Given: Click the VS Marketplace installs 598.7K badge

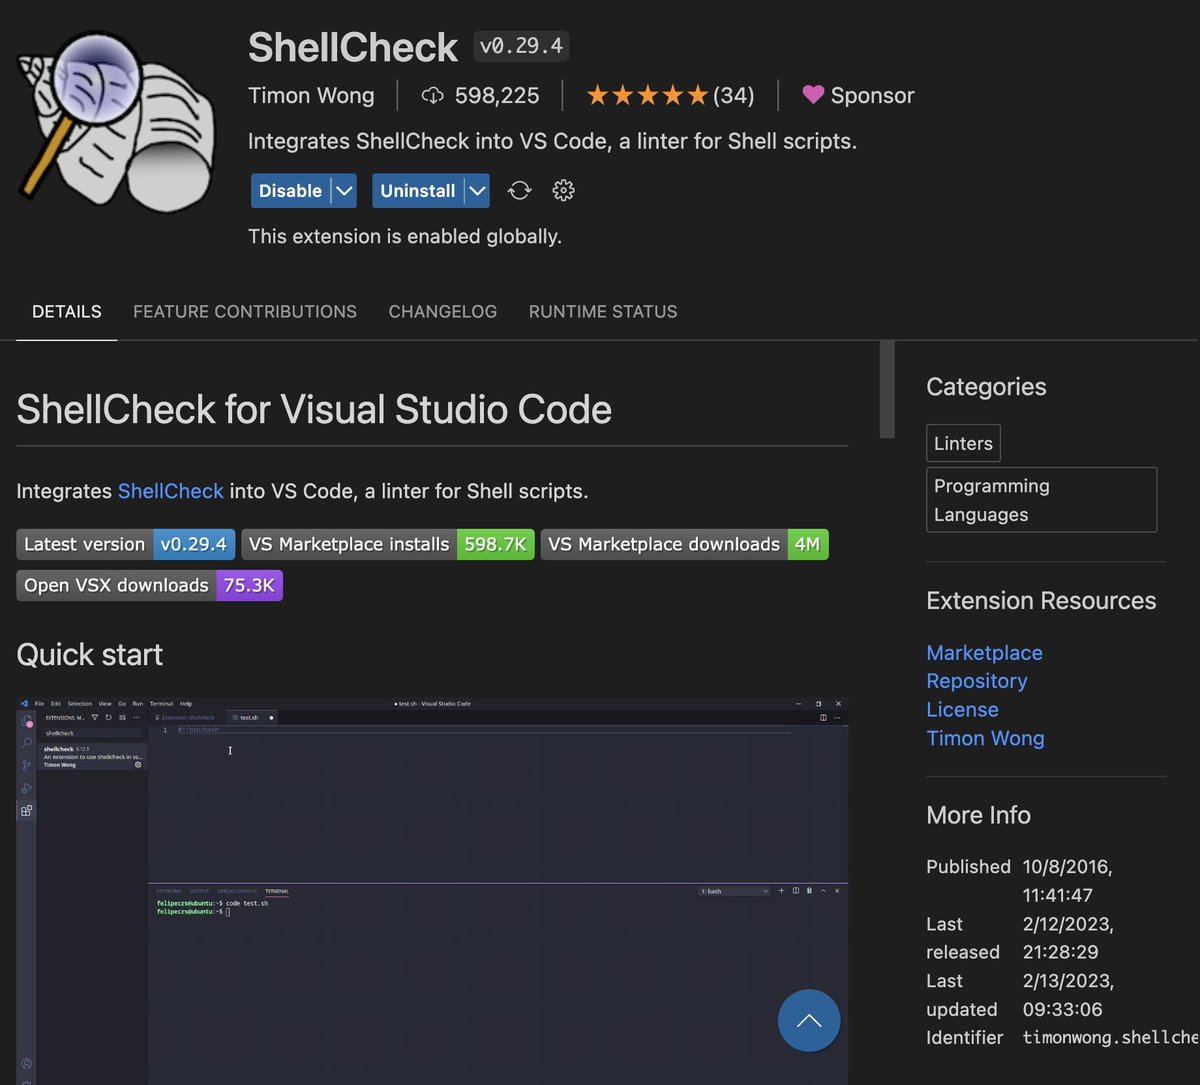Looking at the screenshot, I should click(388, 544).
